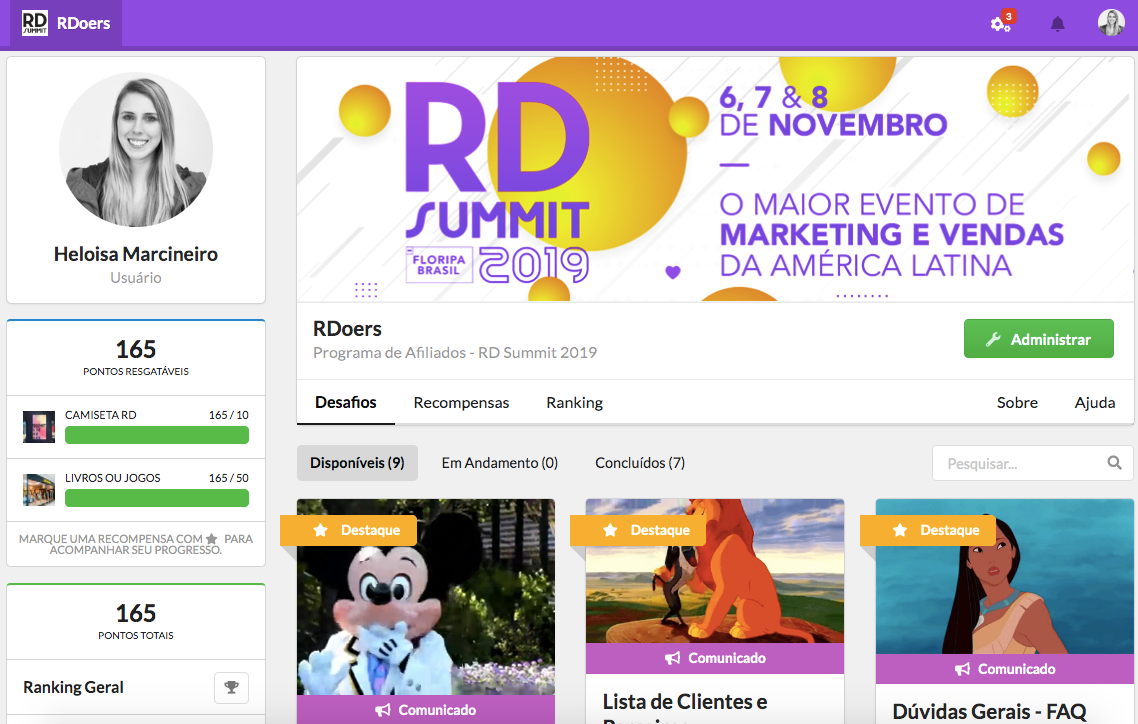This screenshot has height=724, width=1138.
Task: Click Destaque star on Mickey card
Action: (x=320, y=530)
